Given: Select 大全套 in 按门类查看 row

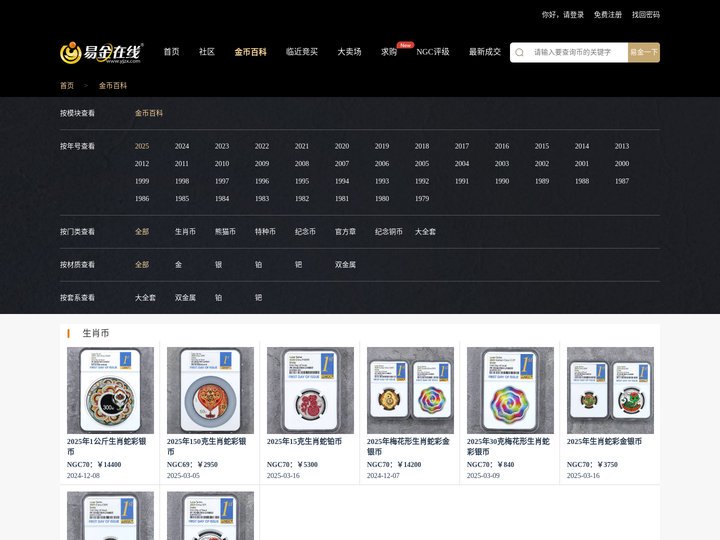Looking at the screenshot, I should point(425,231).
